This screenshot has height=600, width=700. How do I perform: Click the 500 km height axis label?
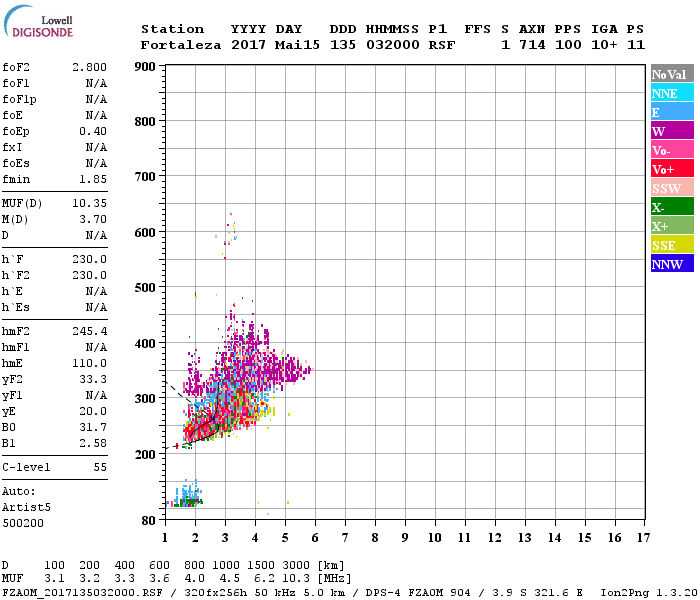click(x=145, y=288)
